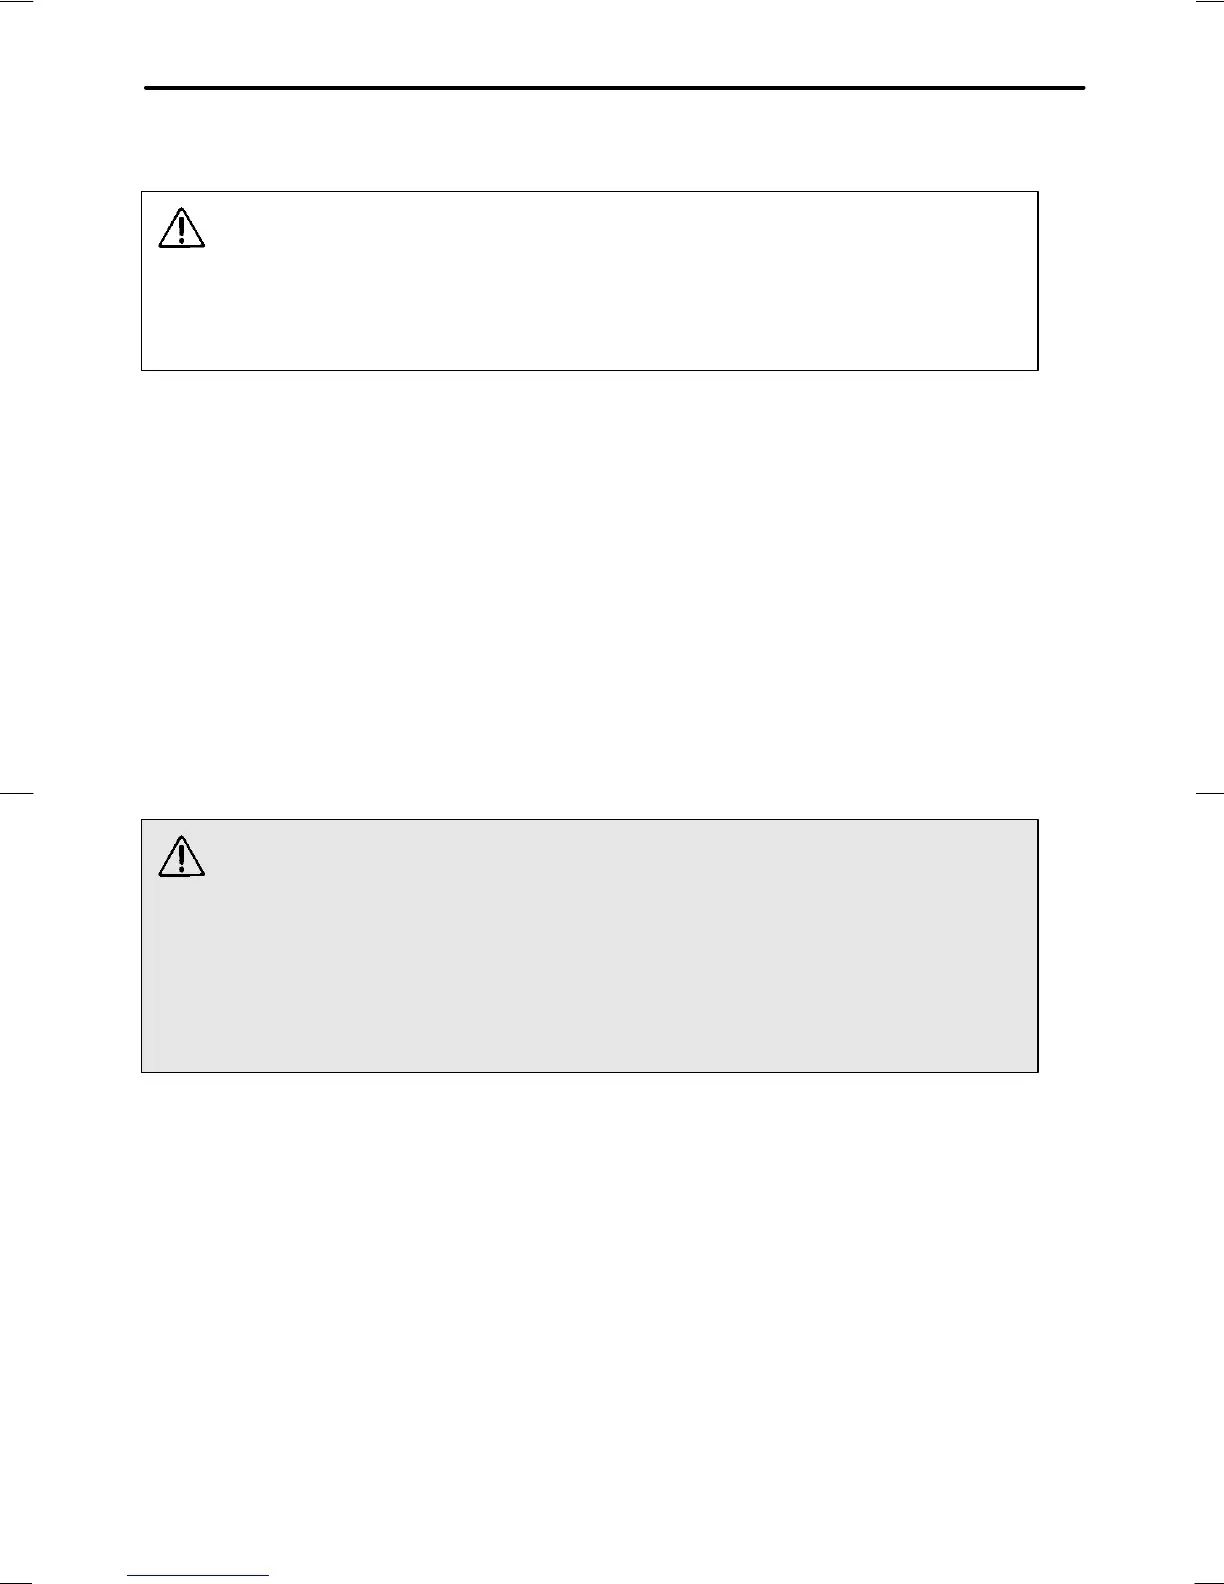Click the left end of the header rule

coord(149,88)
